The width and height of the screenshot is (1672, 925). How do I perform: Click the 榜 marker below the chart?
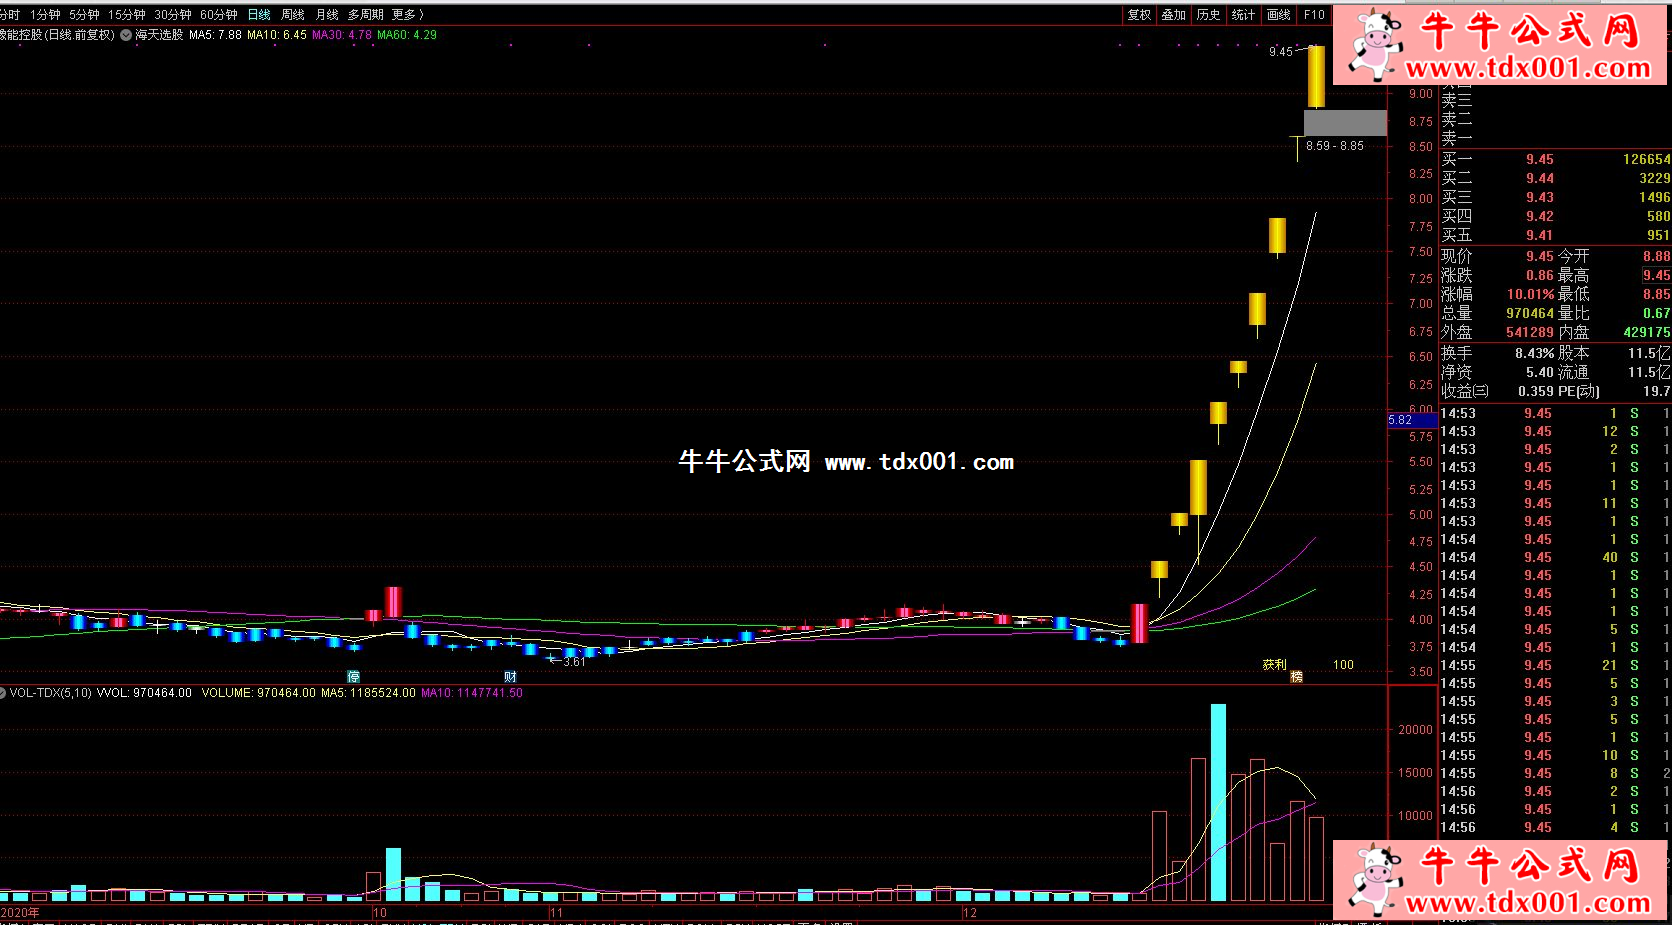[x=1296, y=677]
